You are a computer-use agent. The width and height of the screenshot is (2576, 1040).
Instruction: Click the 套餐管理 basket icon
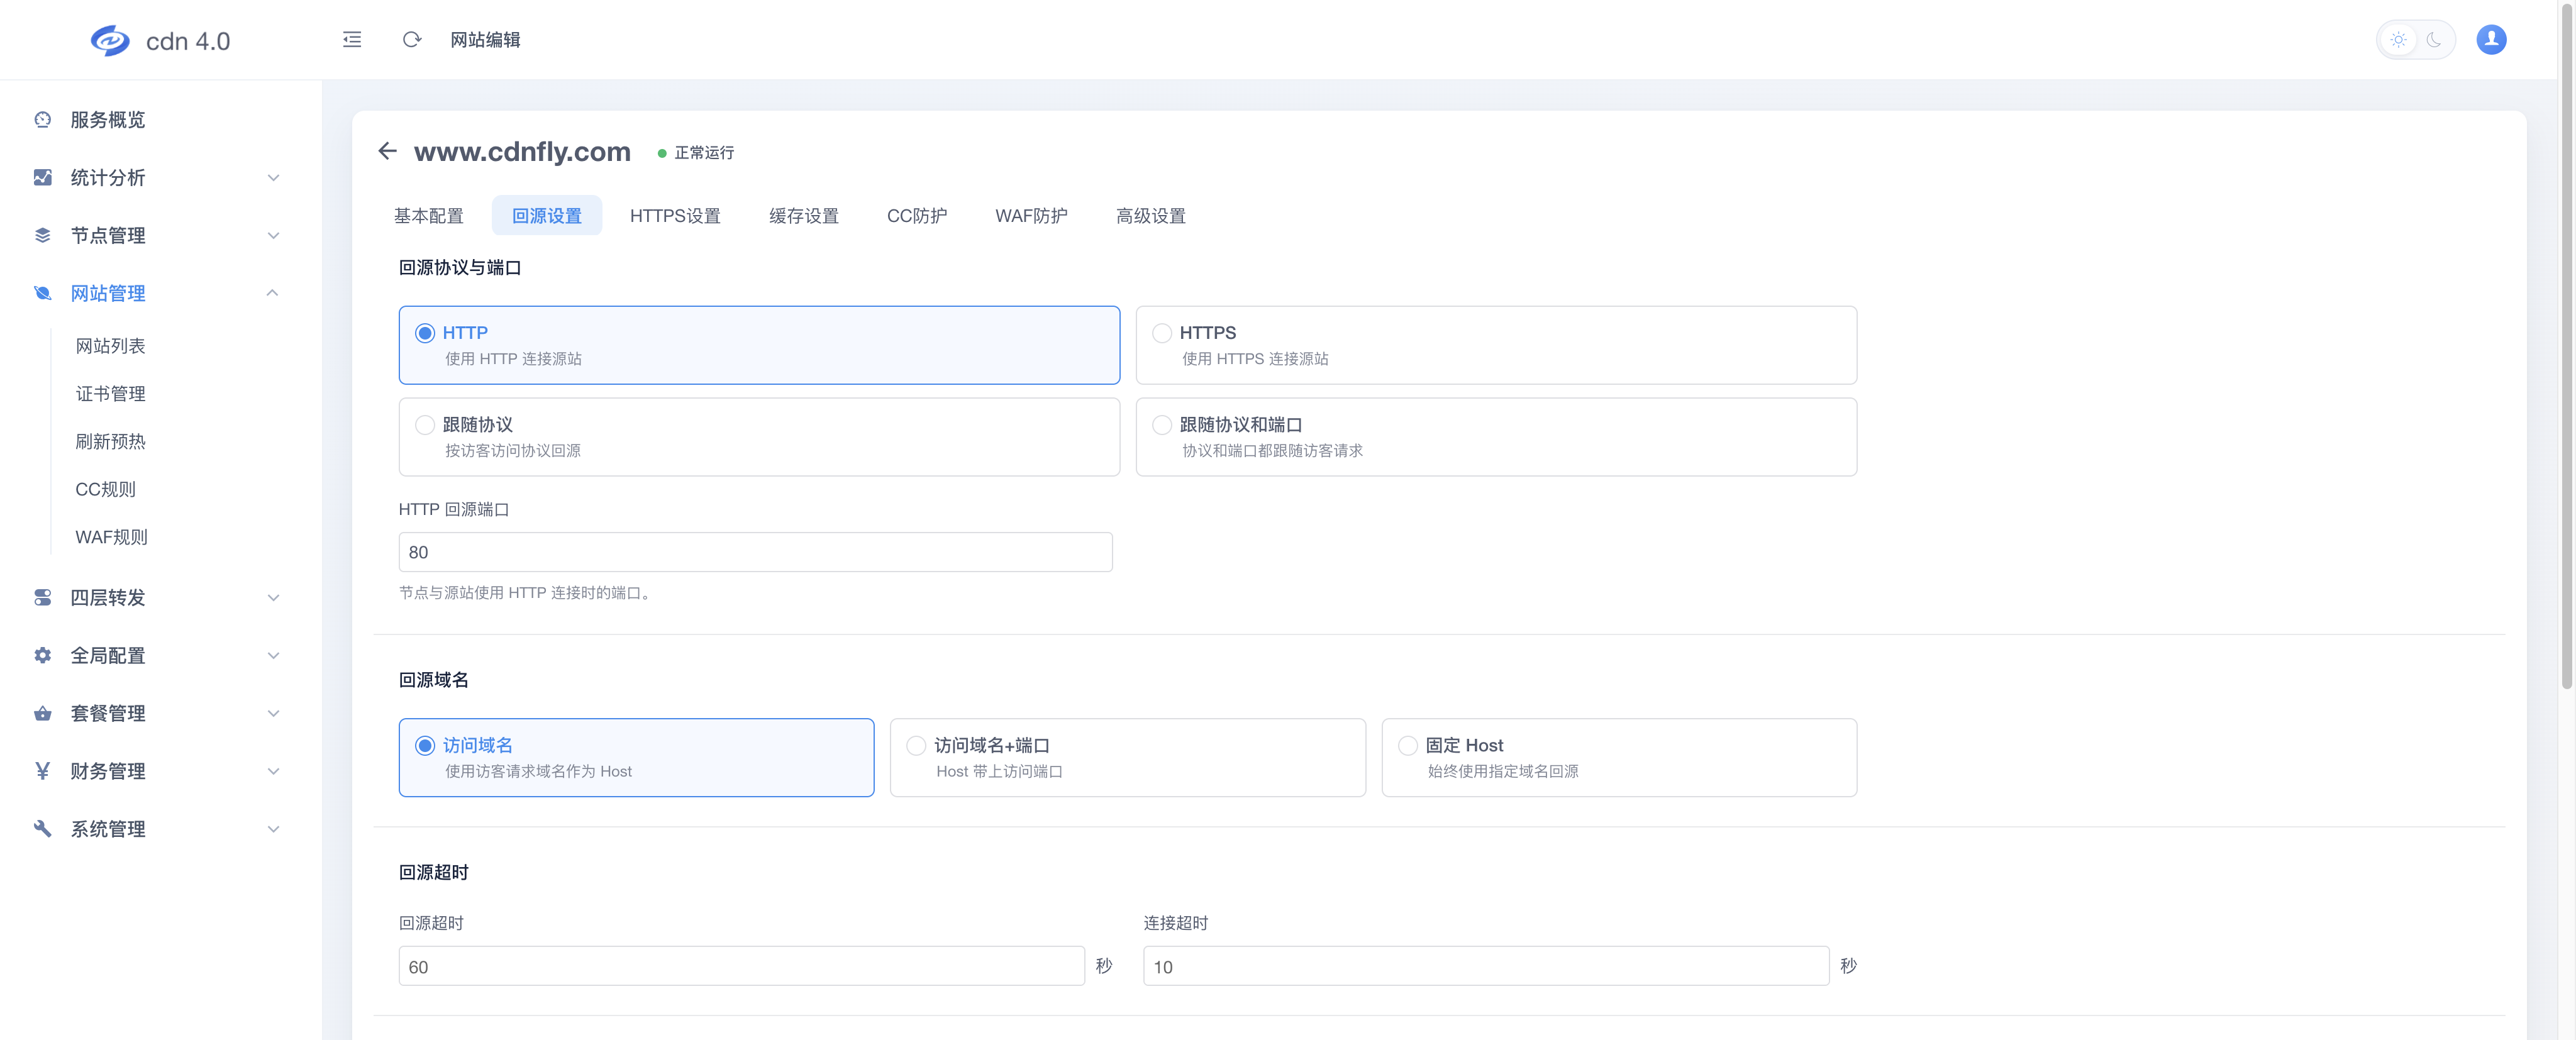[x=42, y=714]
